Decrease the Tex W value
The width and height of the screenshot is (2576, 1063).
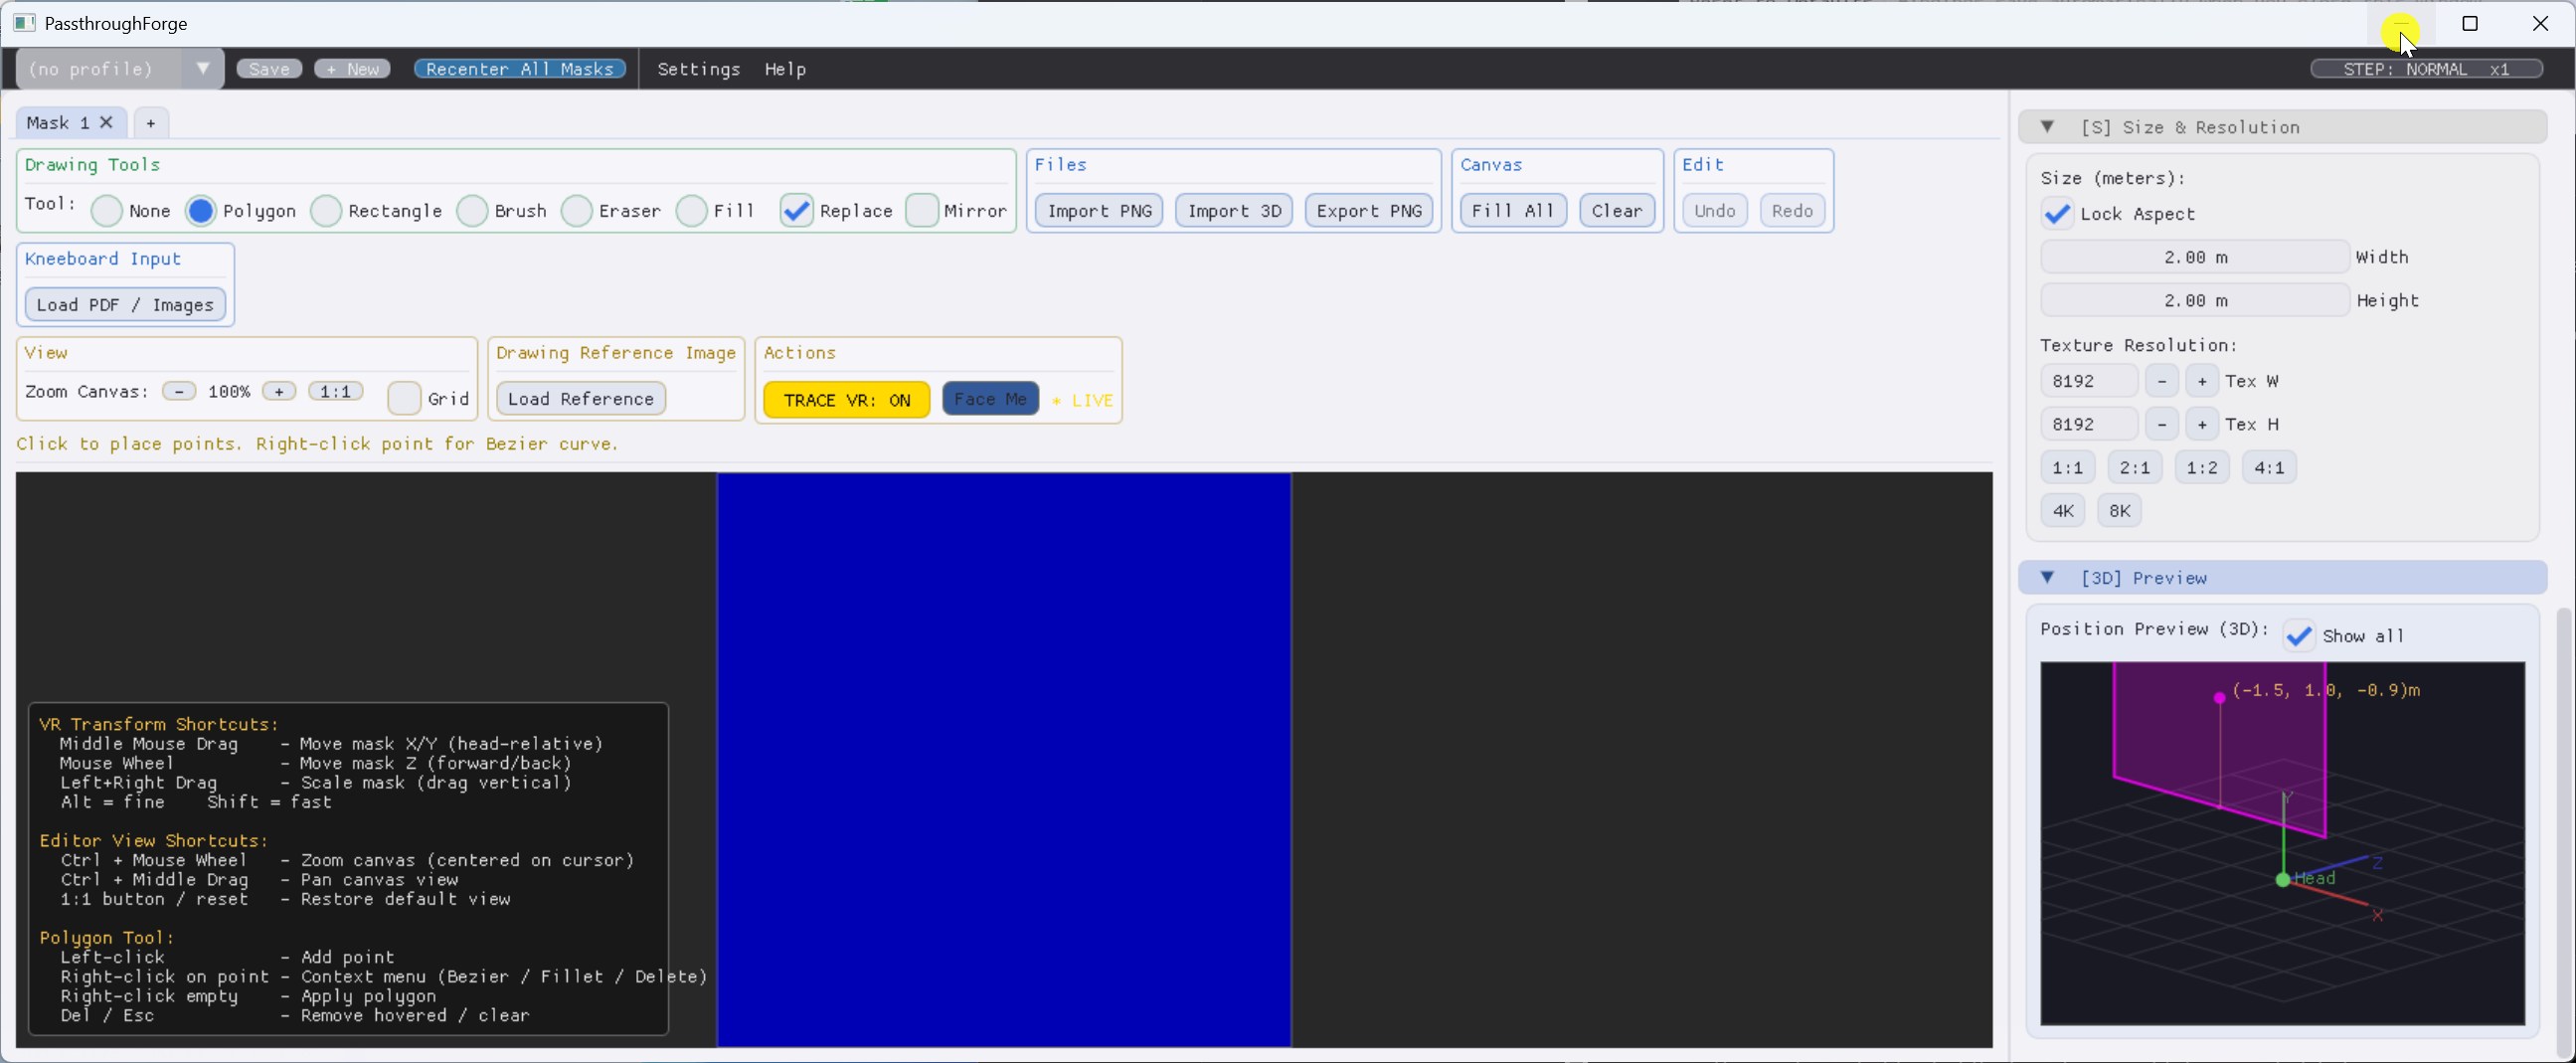2163,380
